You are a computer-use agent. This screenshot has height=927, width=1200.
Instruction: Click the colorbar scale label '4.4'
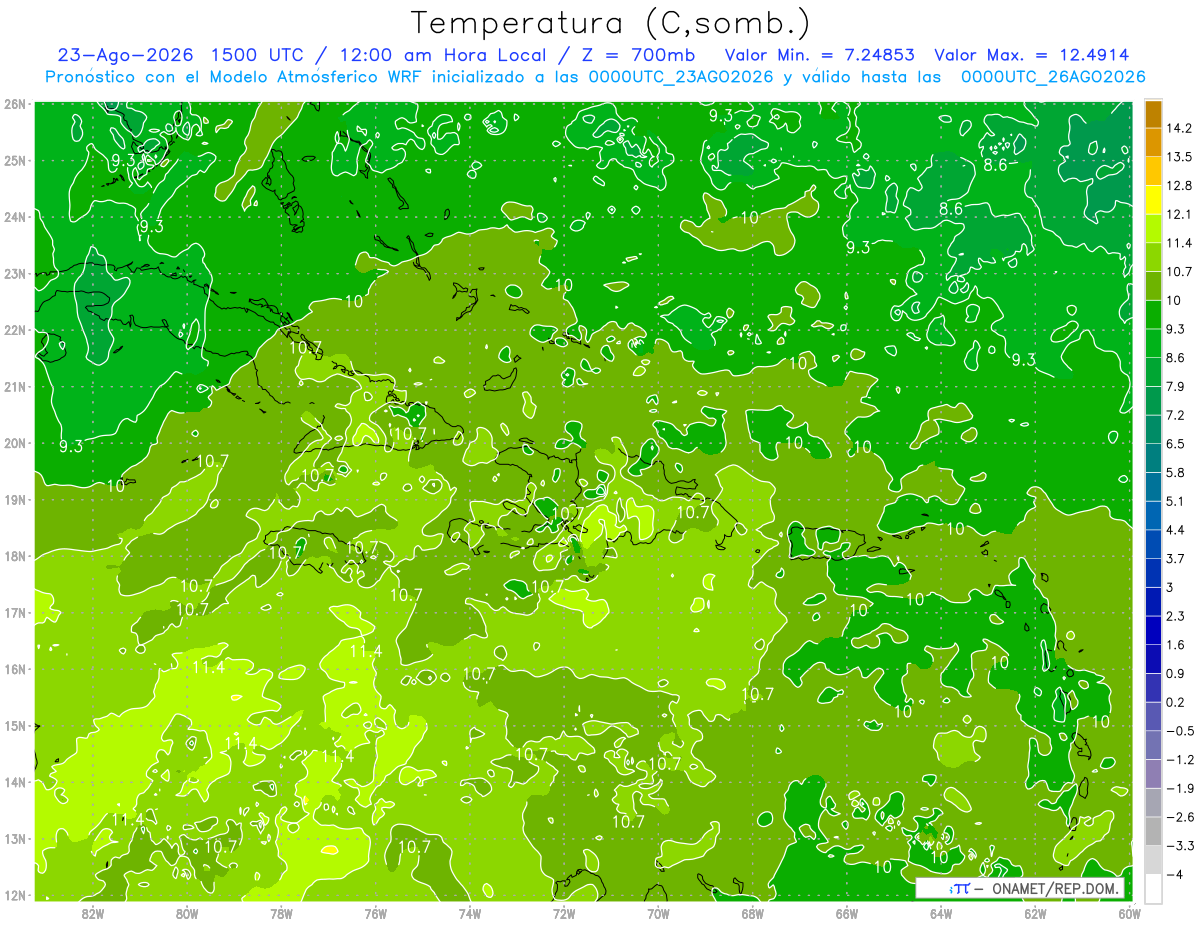pyautogui.click(x=1175, y=530)
